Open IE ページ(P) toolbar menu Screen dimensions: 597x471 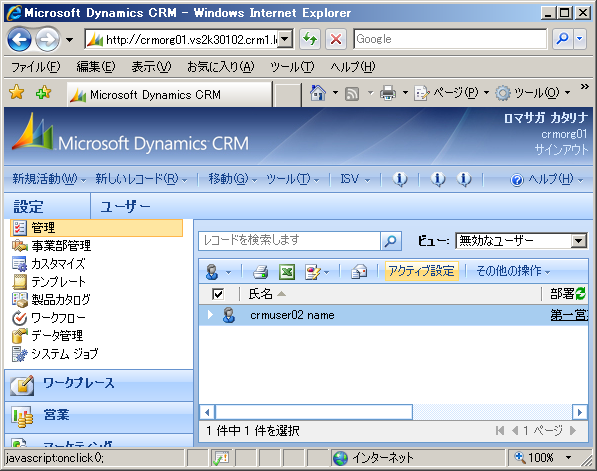point(451,93)
